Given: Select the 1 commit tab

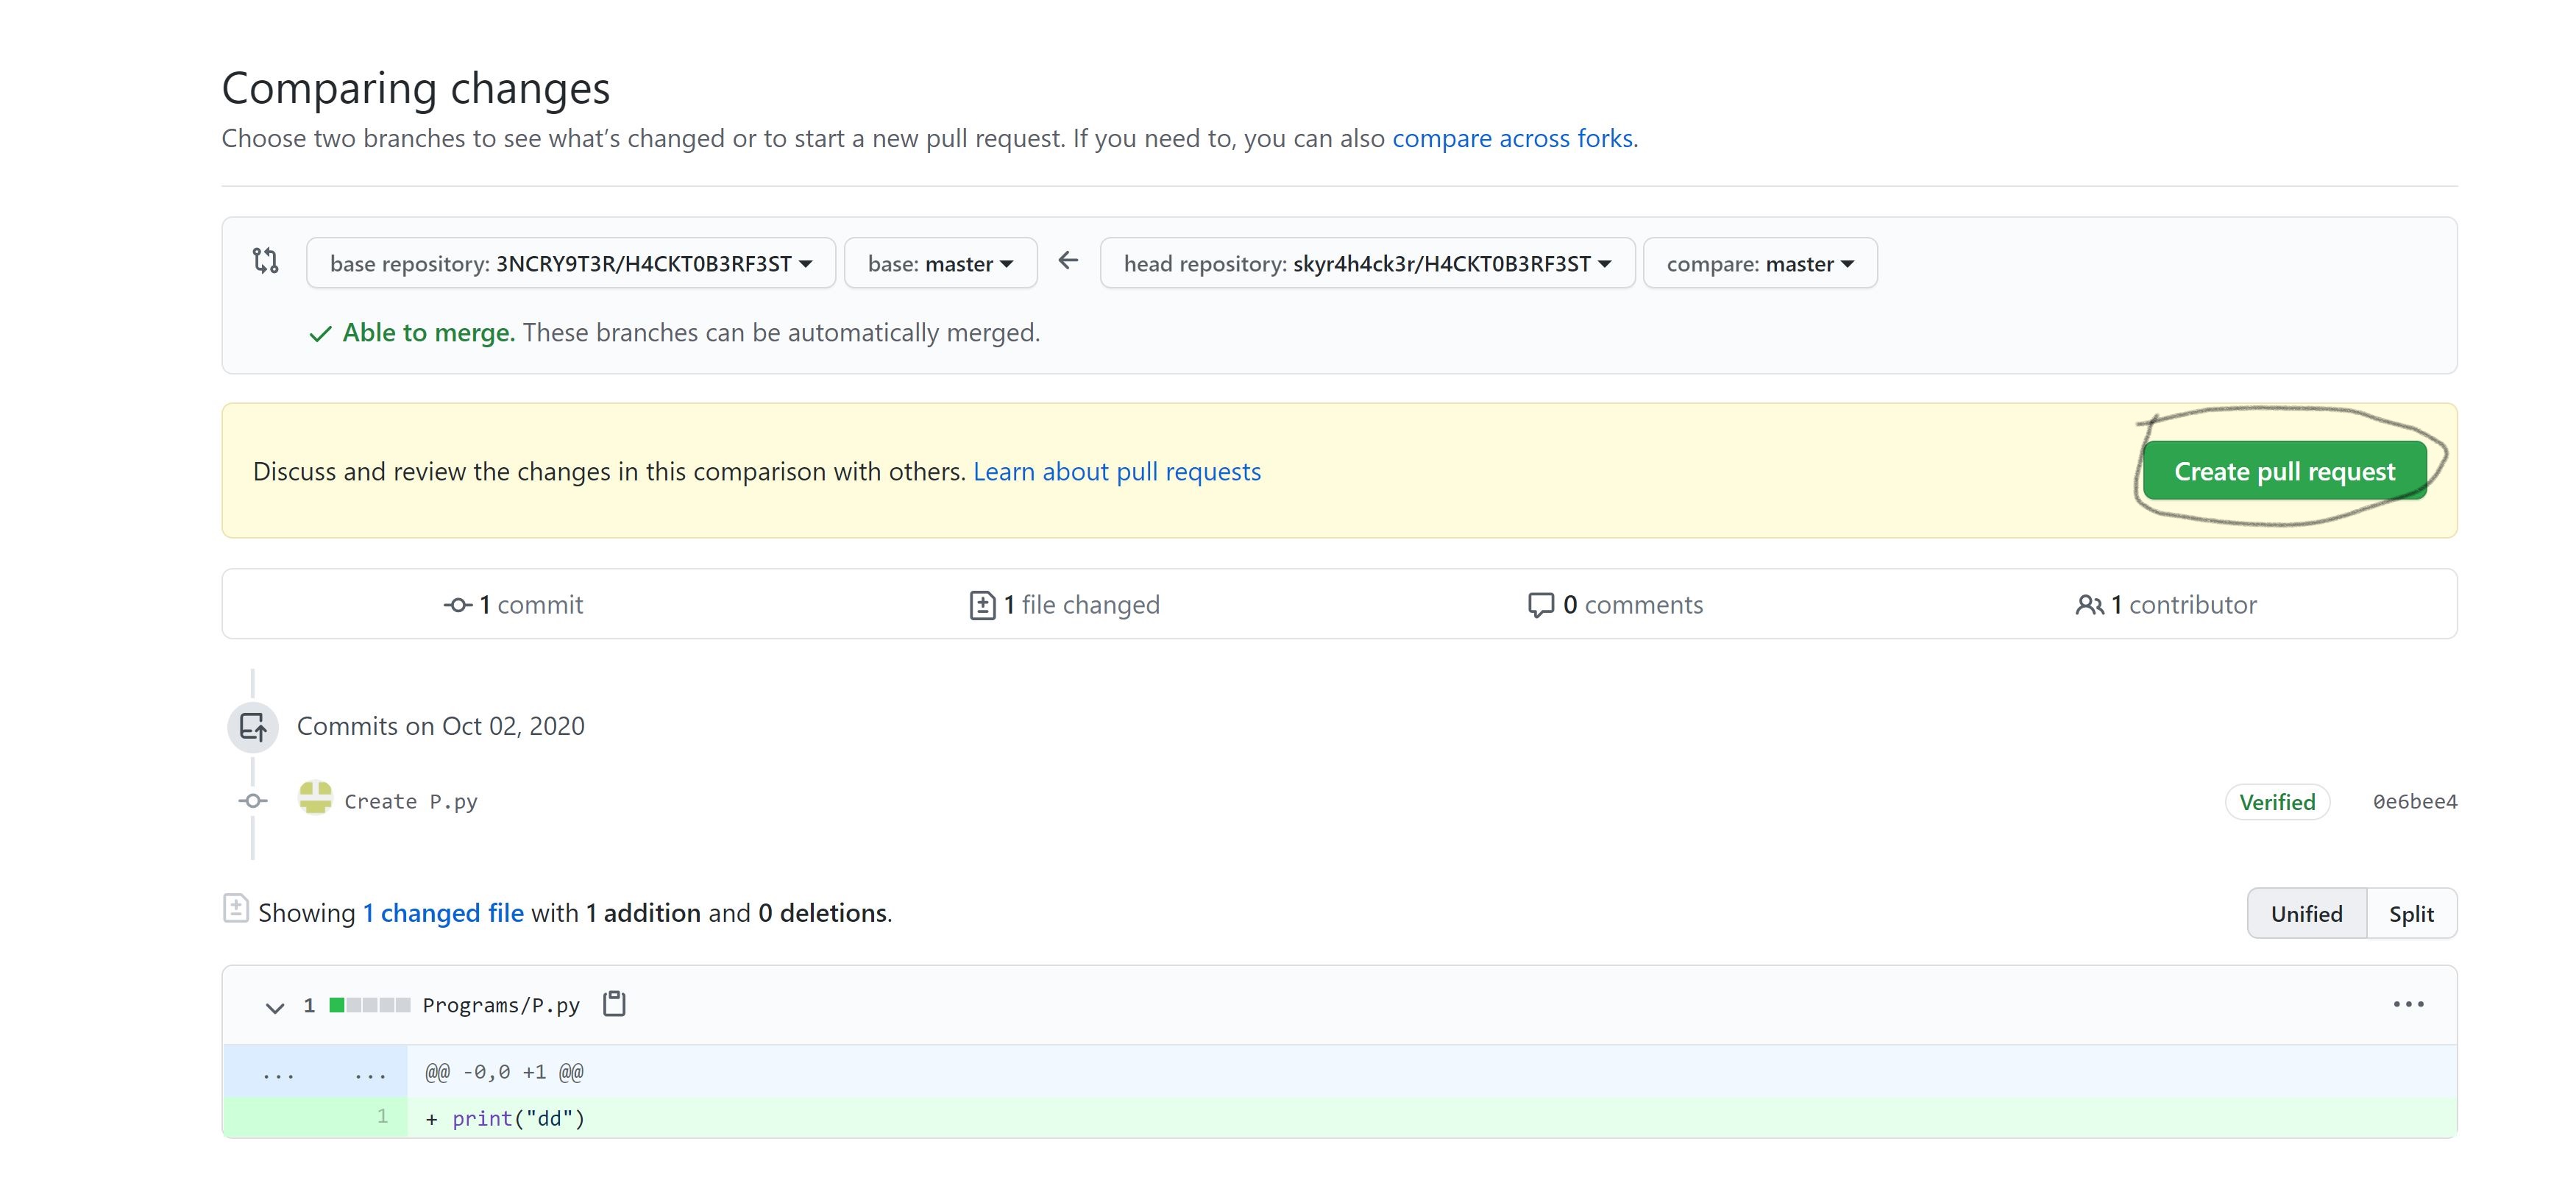Looking at the screenshot, I should 514,605.
